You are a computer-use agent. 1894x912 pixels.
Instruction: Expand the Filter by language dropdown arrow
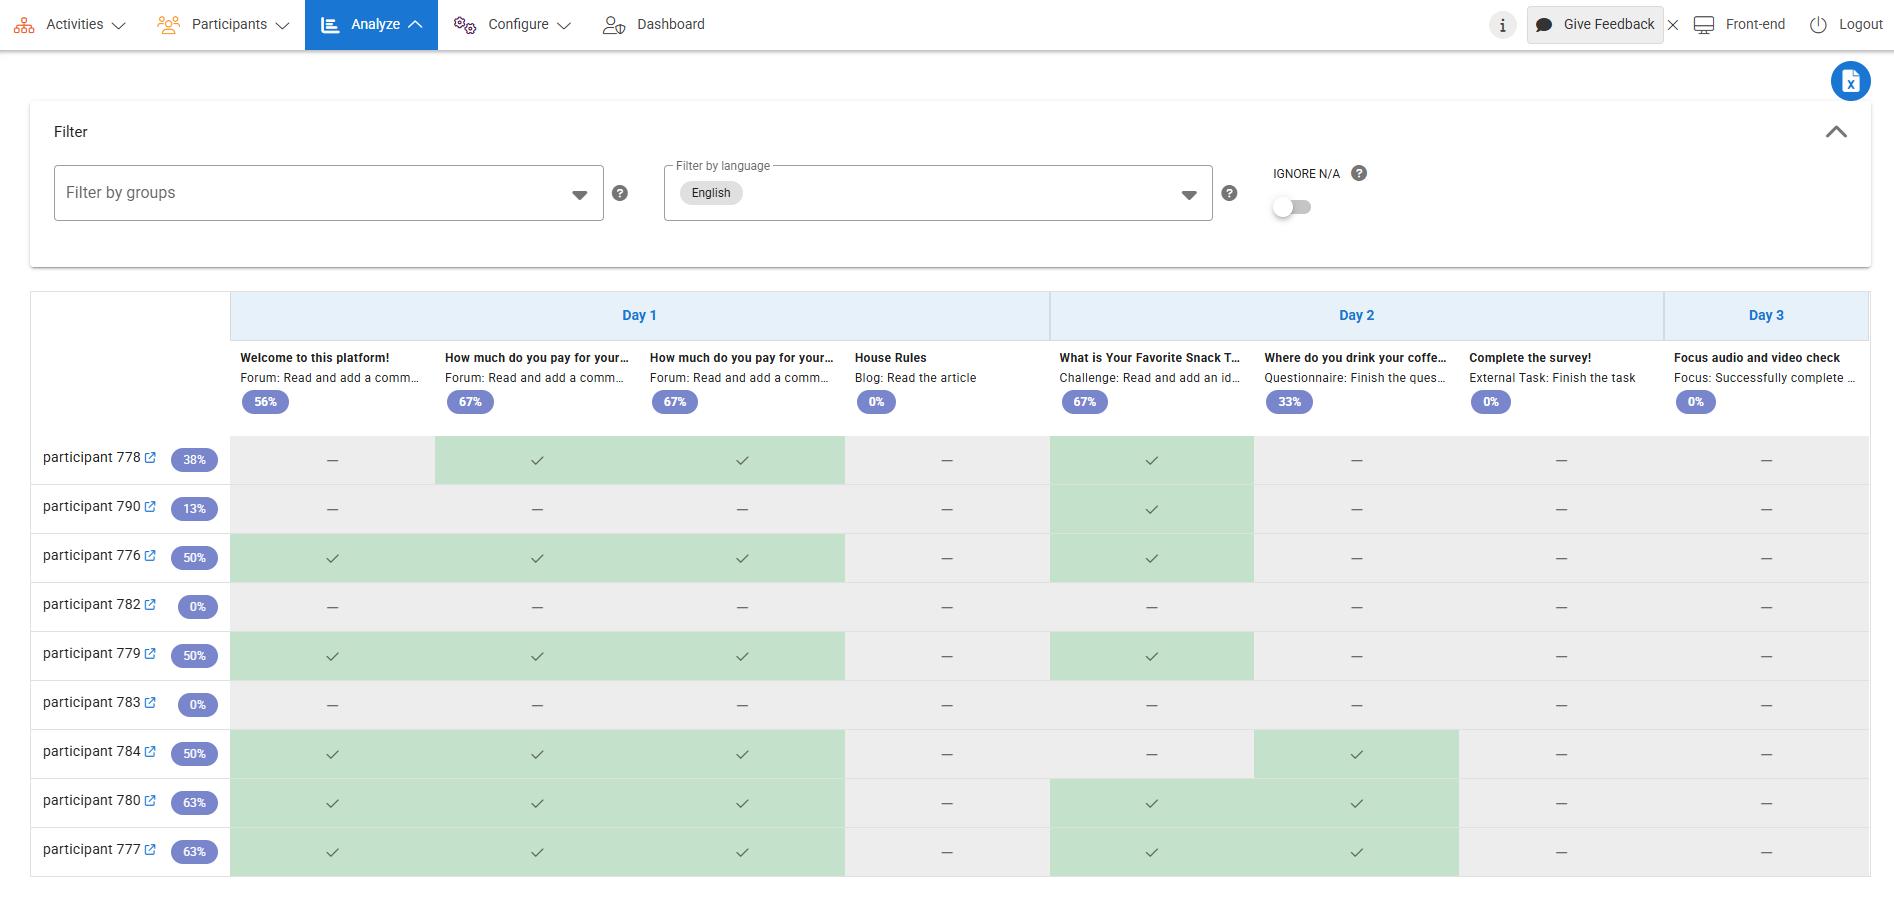point(1188,195)
